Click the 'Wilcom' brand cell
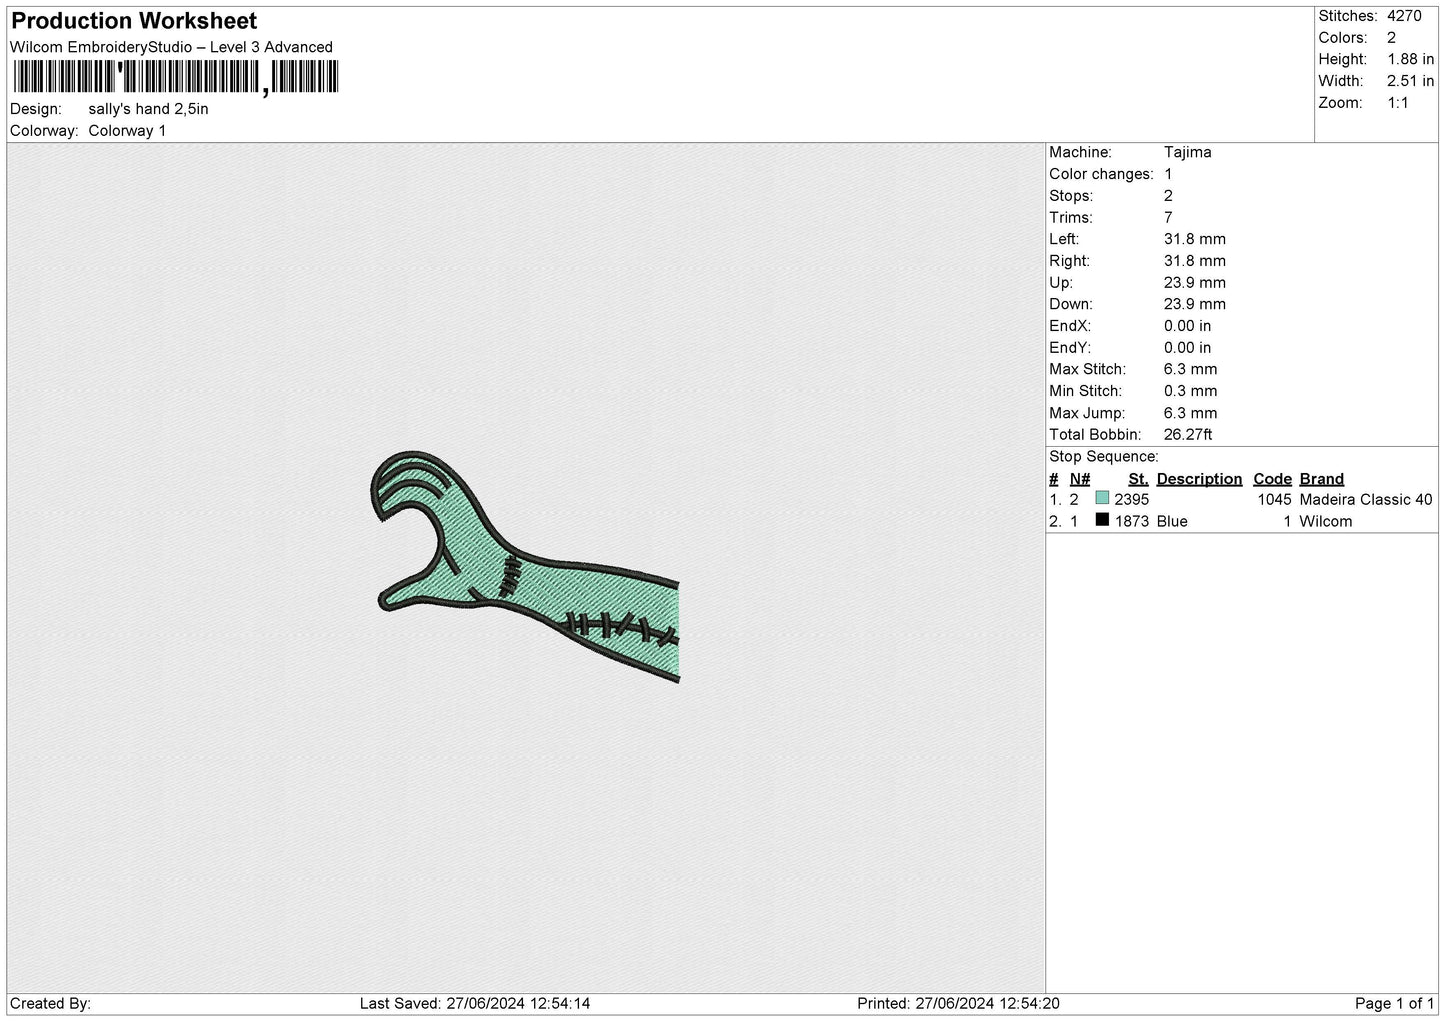The image size is (1445, 1021). point(1325,521)
